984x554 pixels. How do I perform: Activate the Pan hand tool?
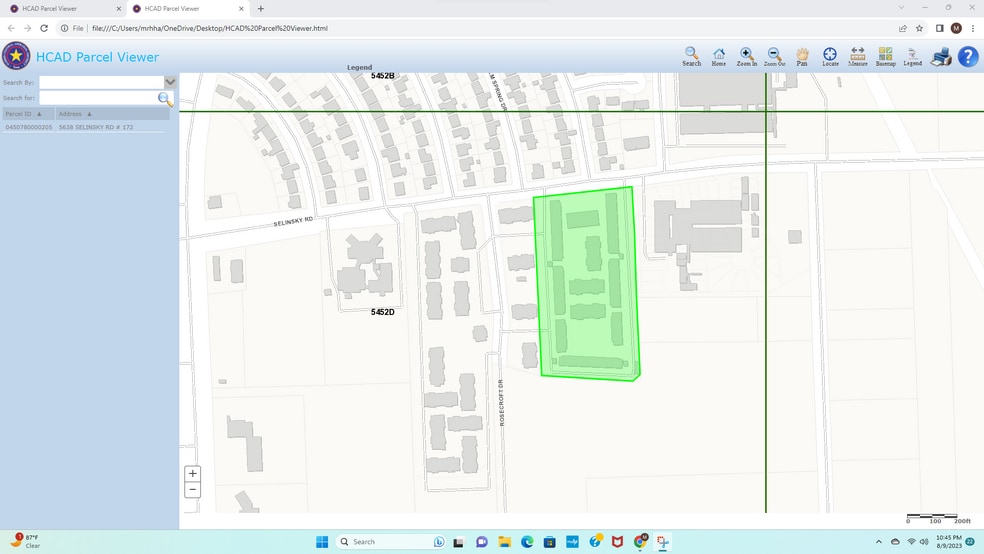(802, 55)
